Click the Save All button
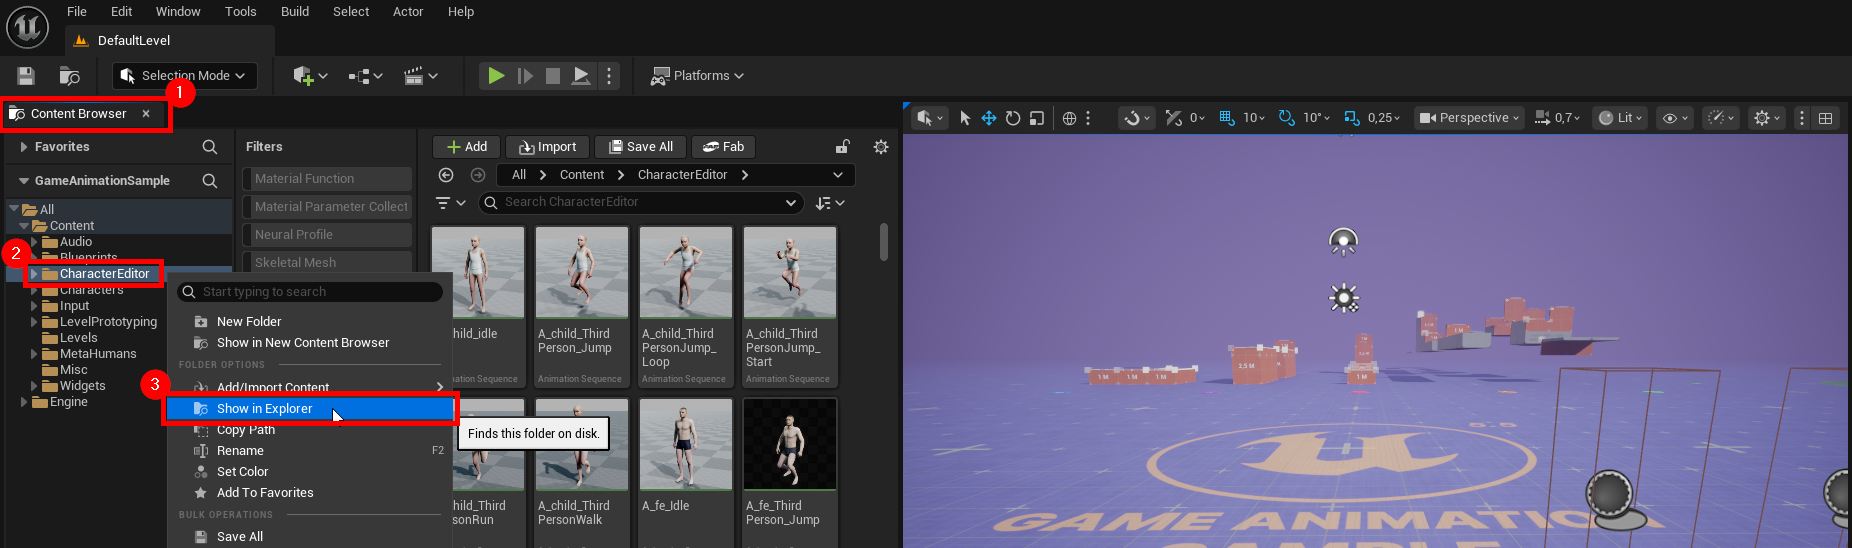1852x548 pixels. coord(641,147)
